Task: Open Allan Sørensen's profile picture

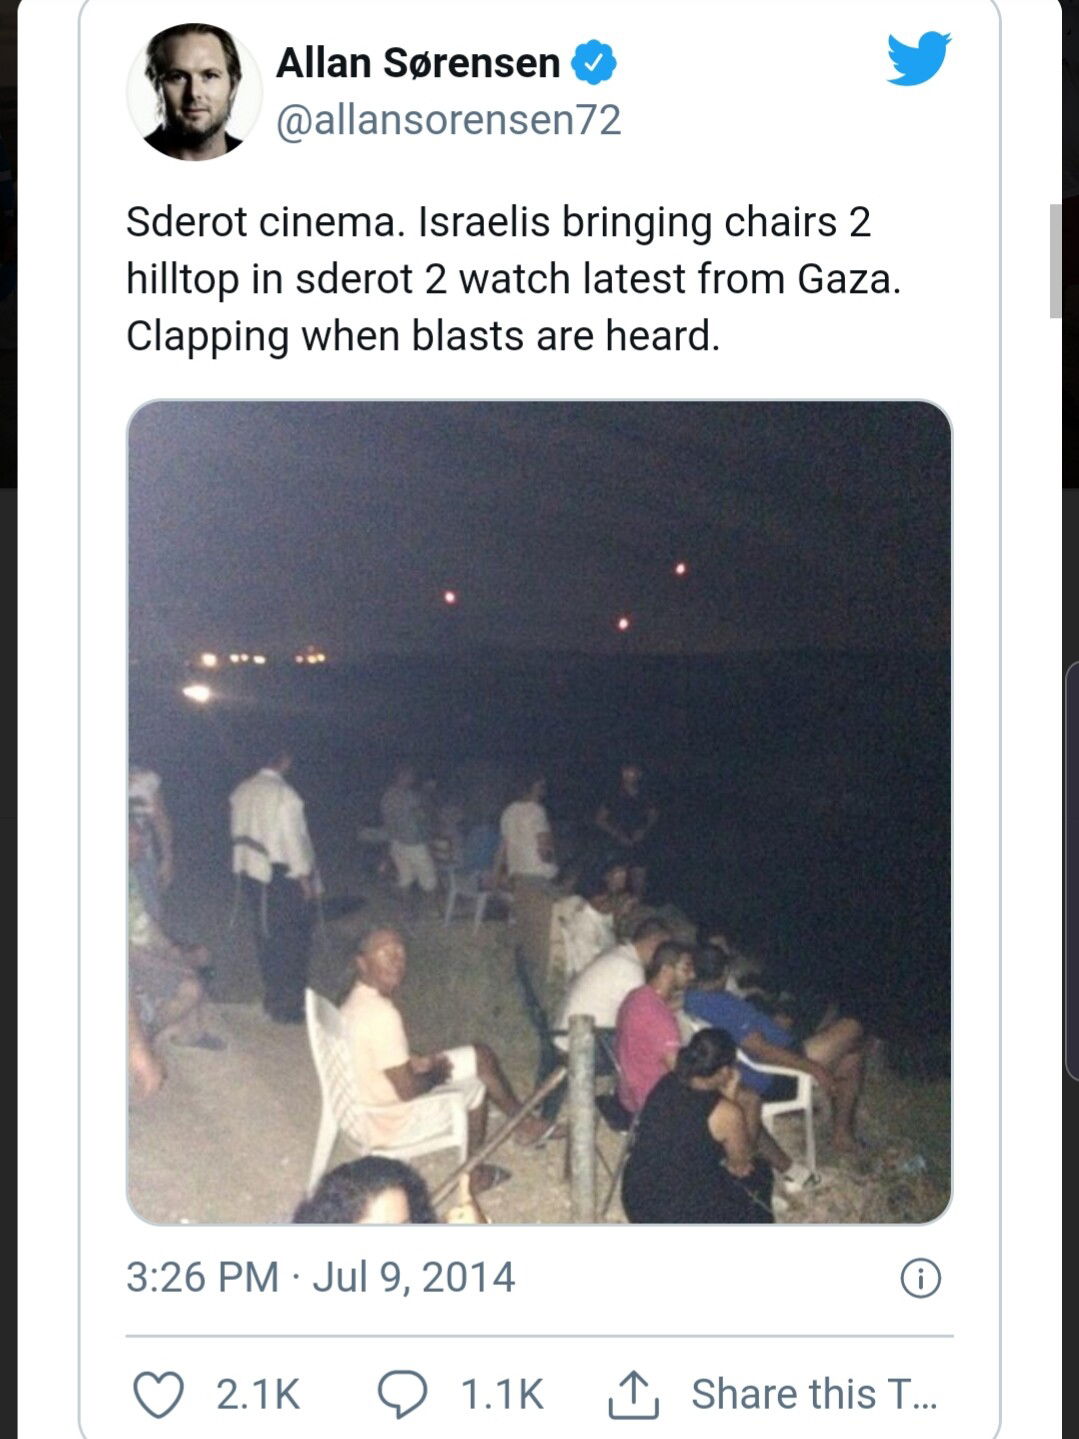Action: point(194,92)
